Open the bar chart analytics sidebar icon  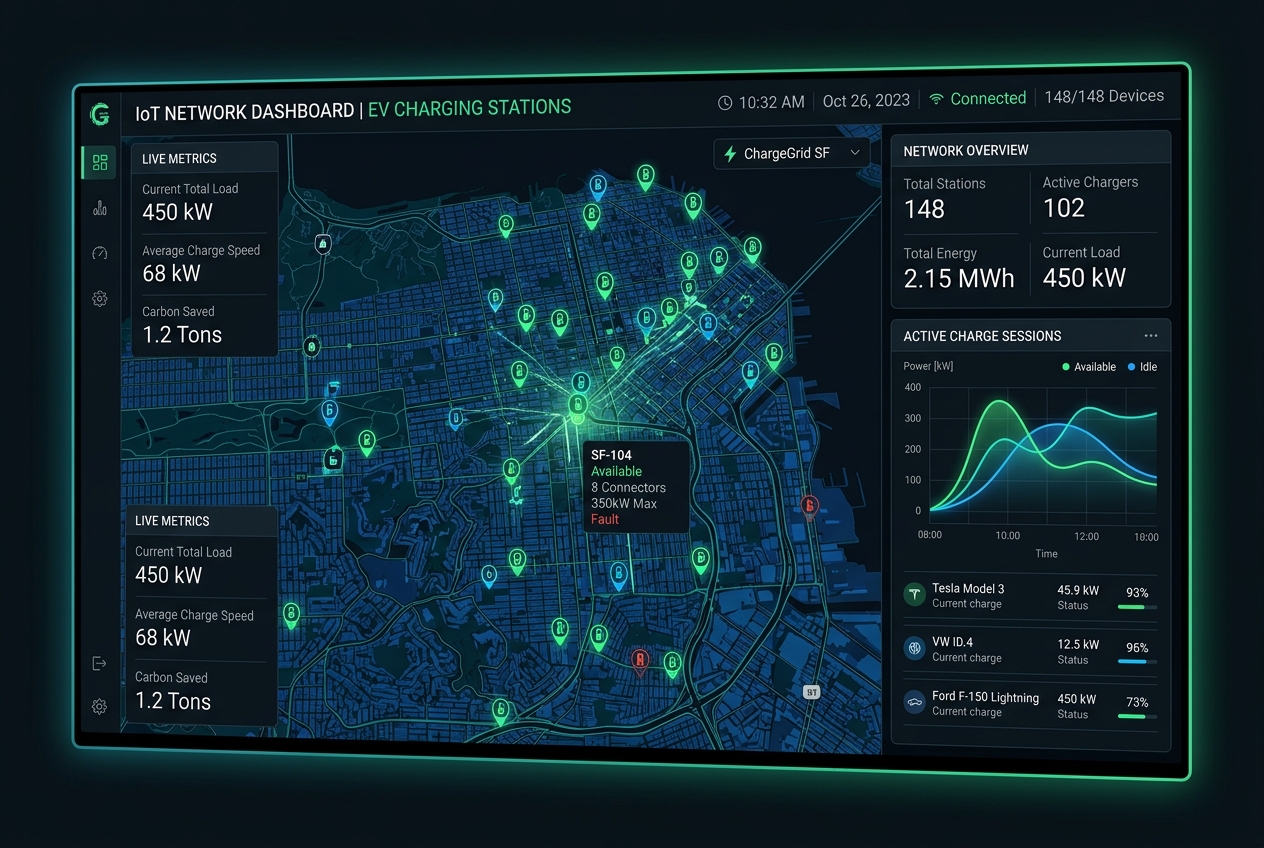point(99,208)
